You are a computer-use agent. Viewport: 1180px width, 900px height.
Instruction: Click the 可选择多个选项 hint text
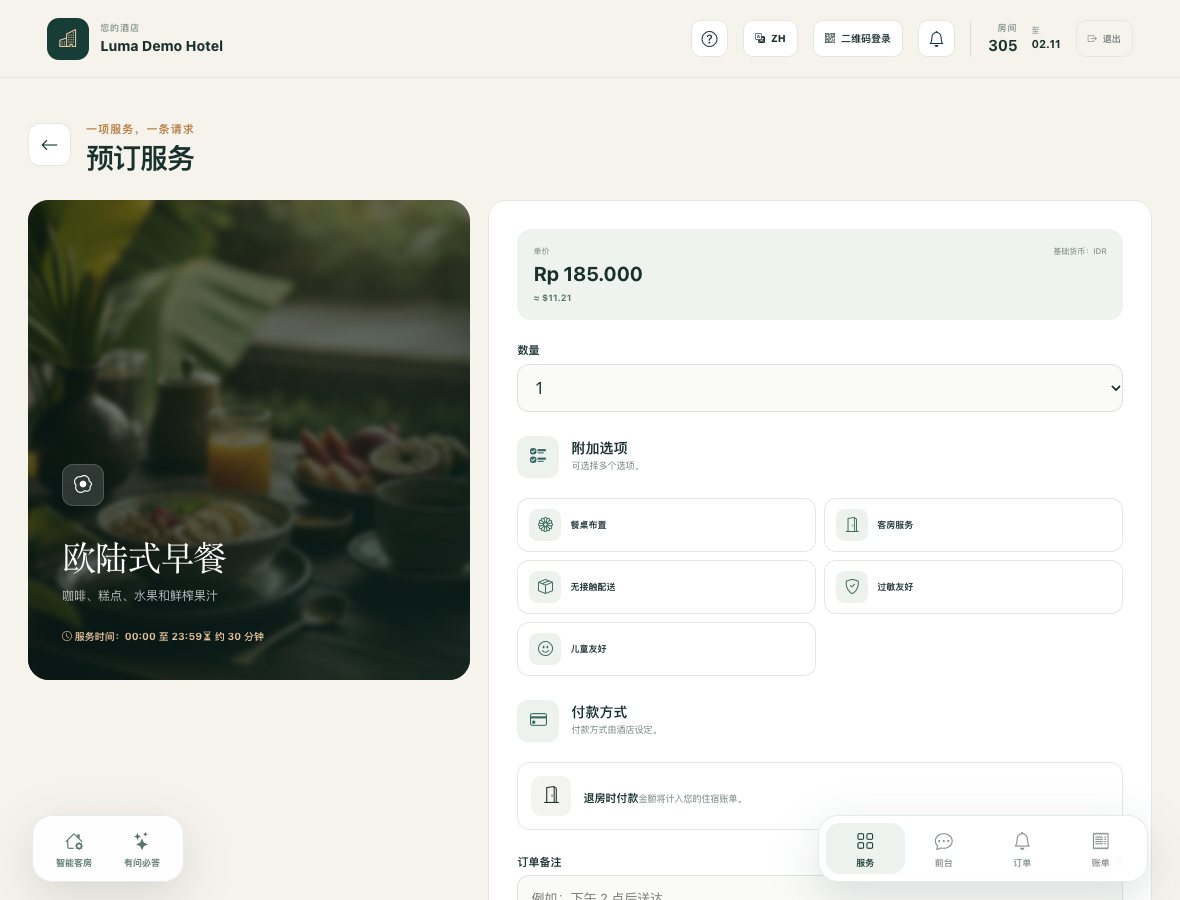tap(606, 466)
